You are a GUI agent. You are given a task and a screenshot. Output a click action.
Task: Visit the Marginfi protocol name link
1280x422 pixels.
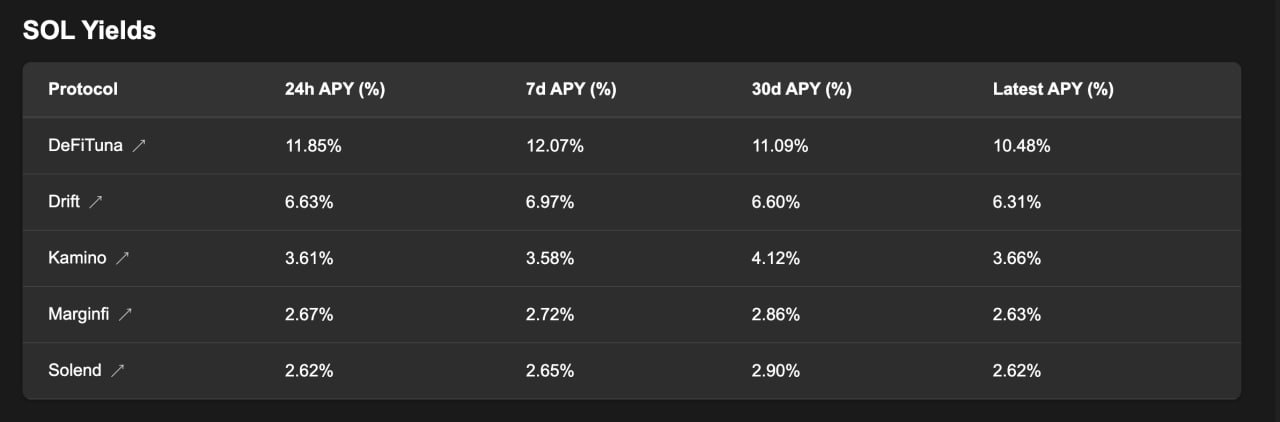(78, 314)
